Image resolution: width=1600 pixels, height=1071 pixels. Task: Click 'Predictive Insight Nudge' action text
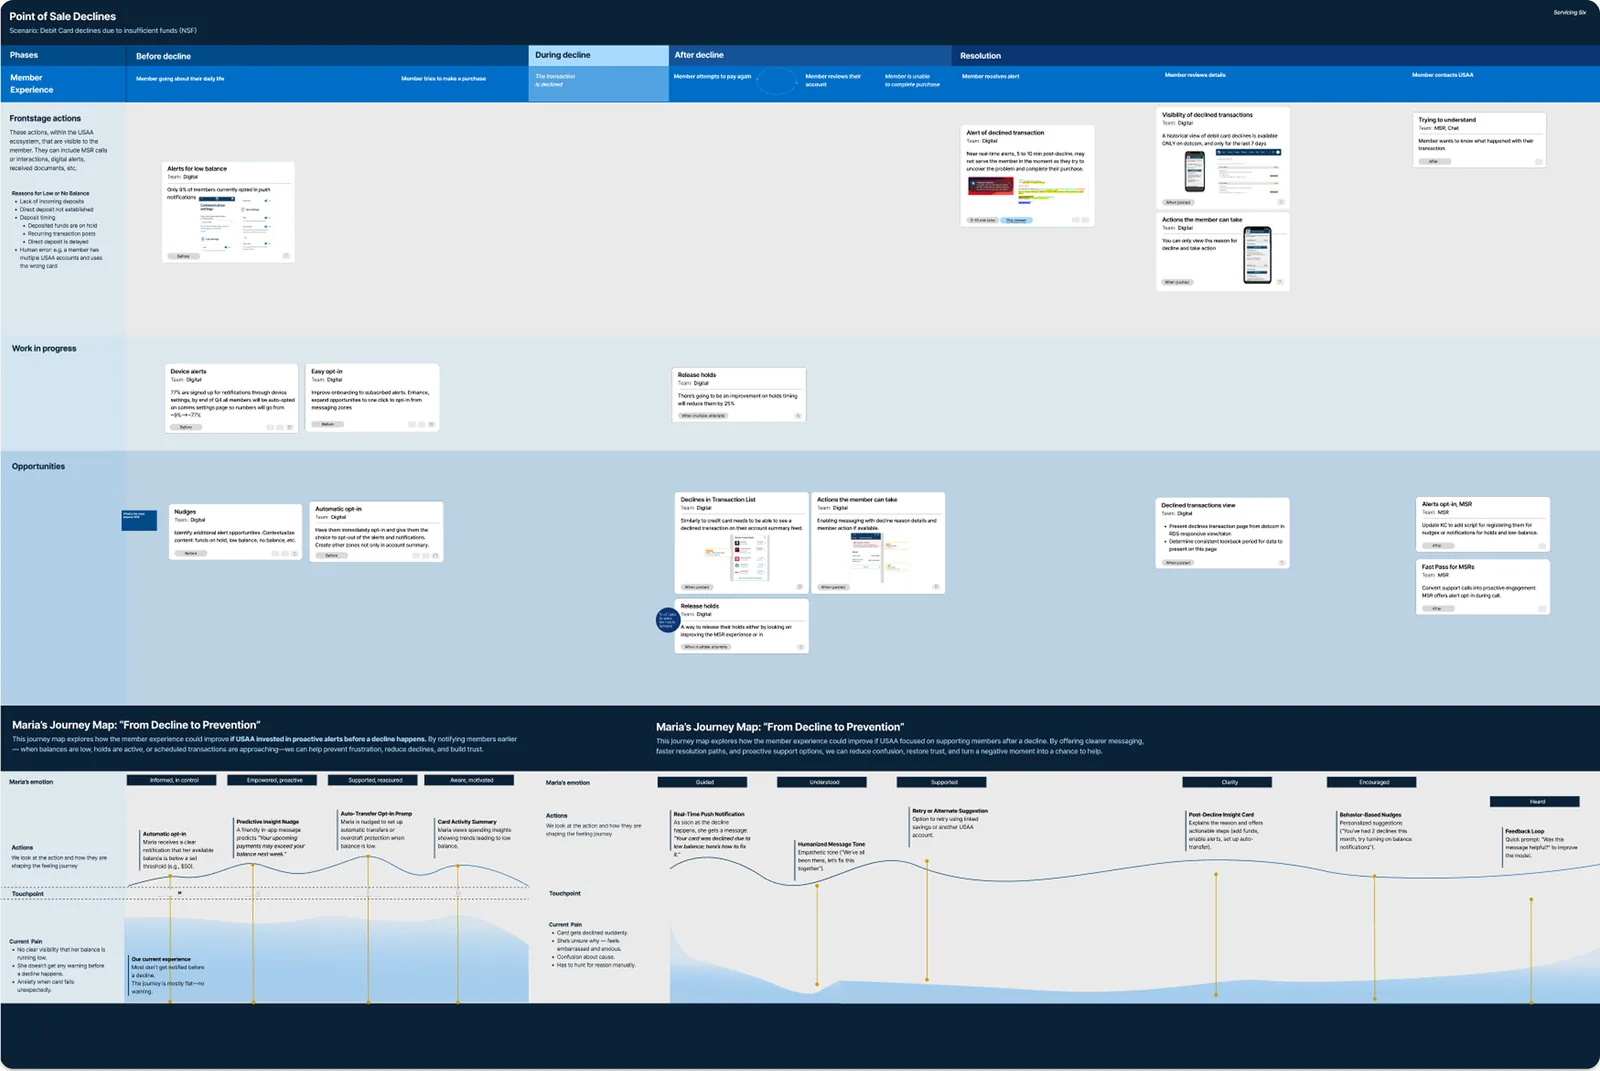click(x=267, y=822)
